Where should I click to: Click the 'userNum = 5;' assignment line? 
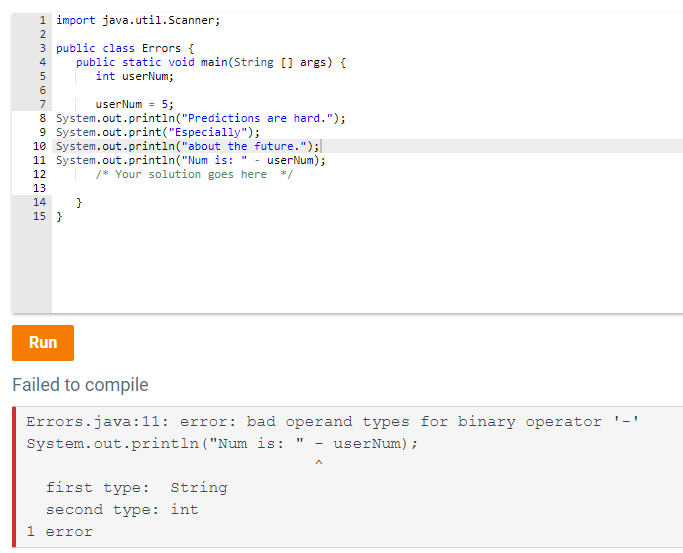[x=135, y=104]
